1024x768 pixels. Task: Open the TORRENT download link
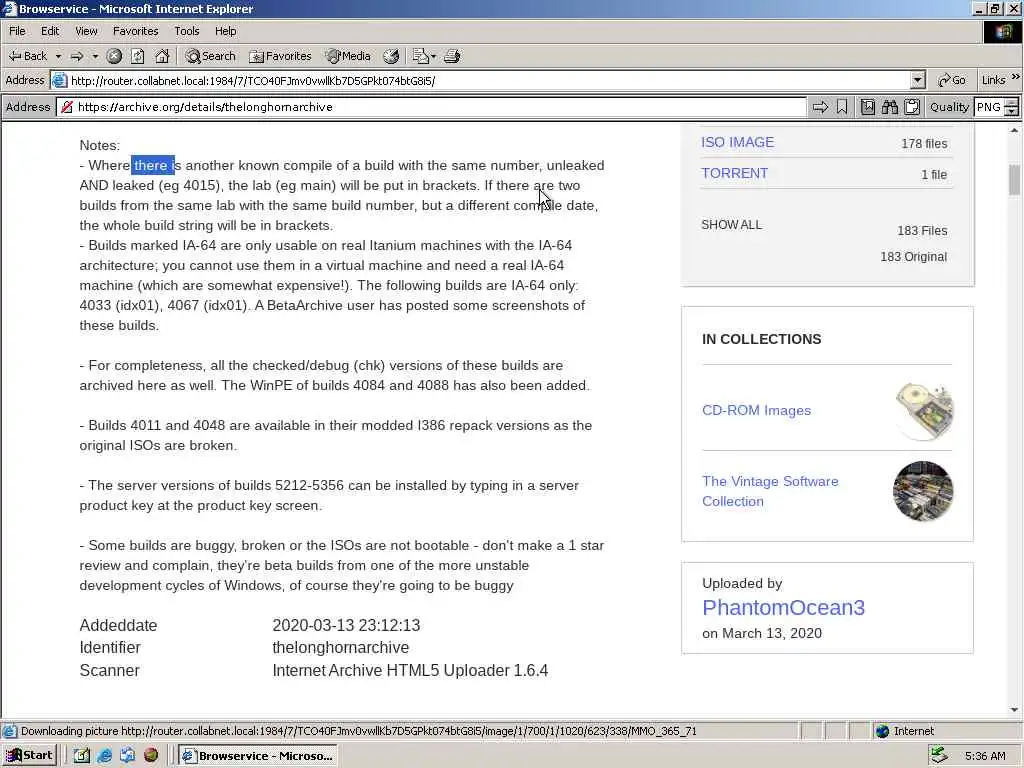[x=734, y=173]
